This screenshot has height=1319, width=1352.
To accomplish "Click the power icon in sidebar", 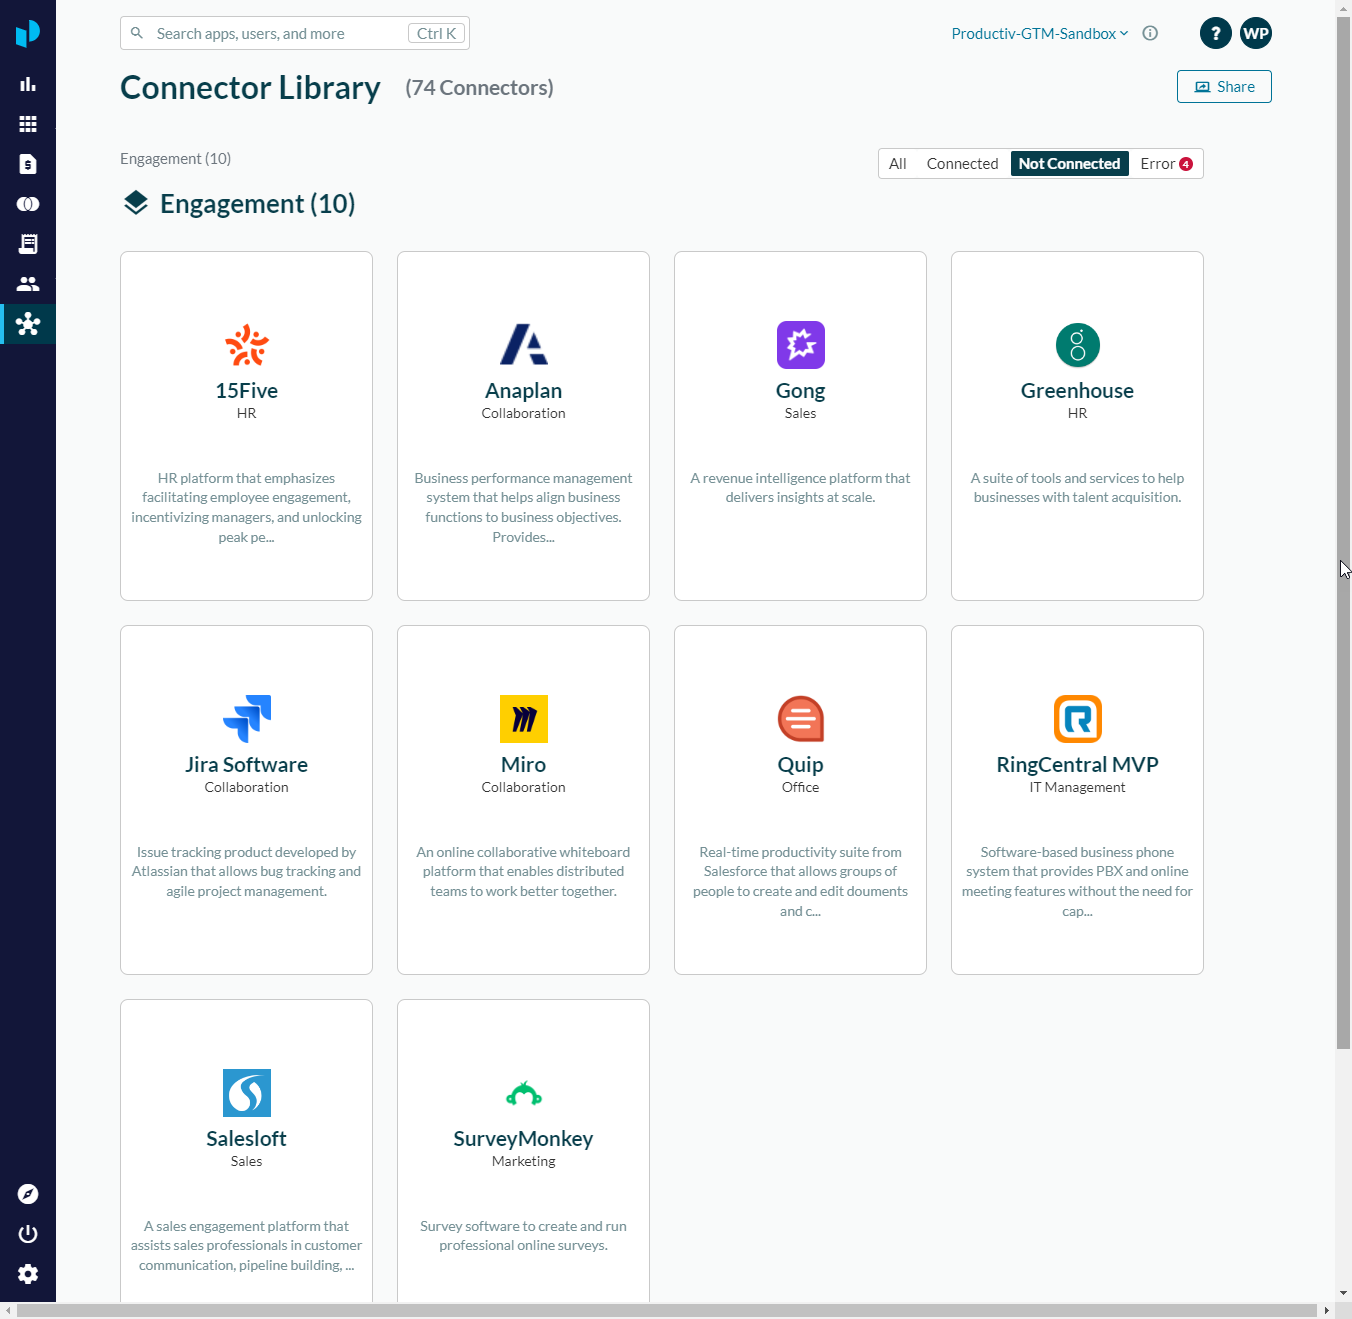I will 28,1234.
